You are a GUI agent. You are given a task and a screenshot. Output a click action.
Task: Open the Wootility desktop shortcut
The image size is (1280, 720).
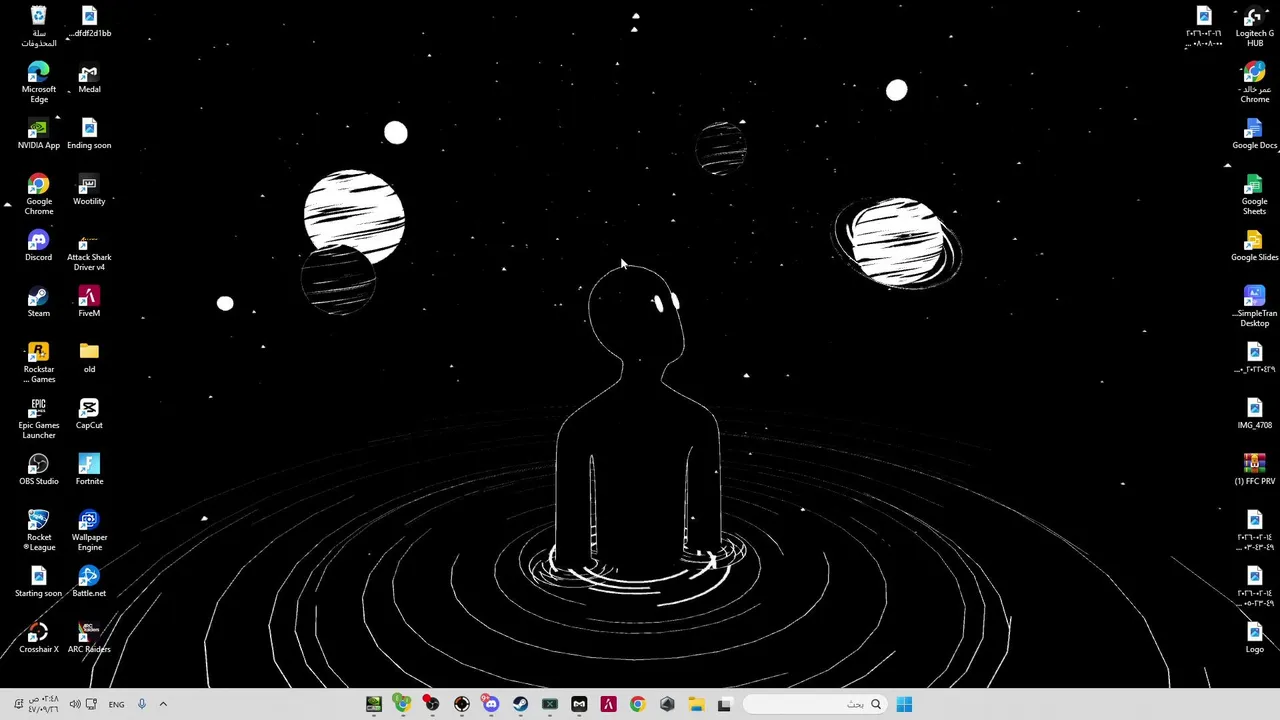(89, 190)
